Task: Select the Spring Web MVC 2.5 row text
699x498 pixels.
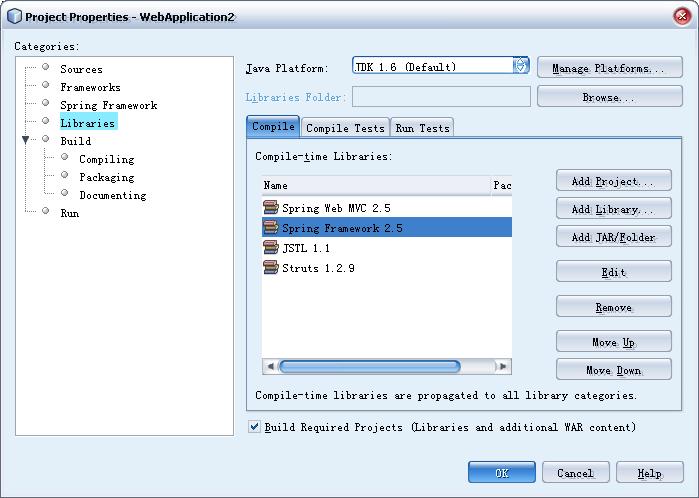Action: click(336, 208)
